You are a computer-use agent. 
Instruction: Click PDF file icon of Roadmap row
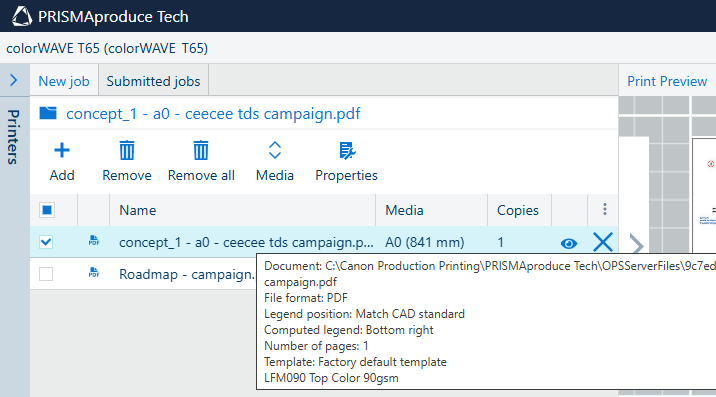pyautogui.click(x=94, y=273)
